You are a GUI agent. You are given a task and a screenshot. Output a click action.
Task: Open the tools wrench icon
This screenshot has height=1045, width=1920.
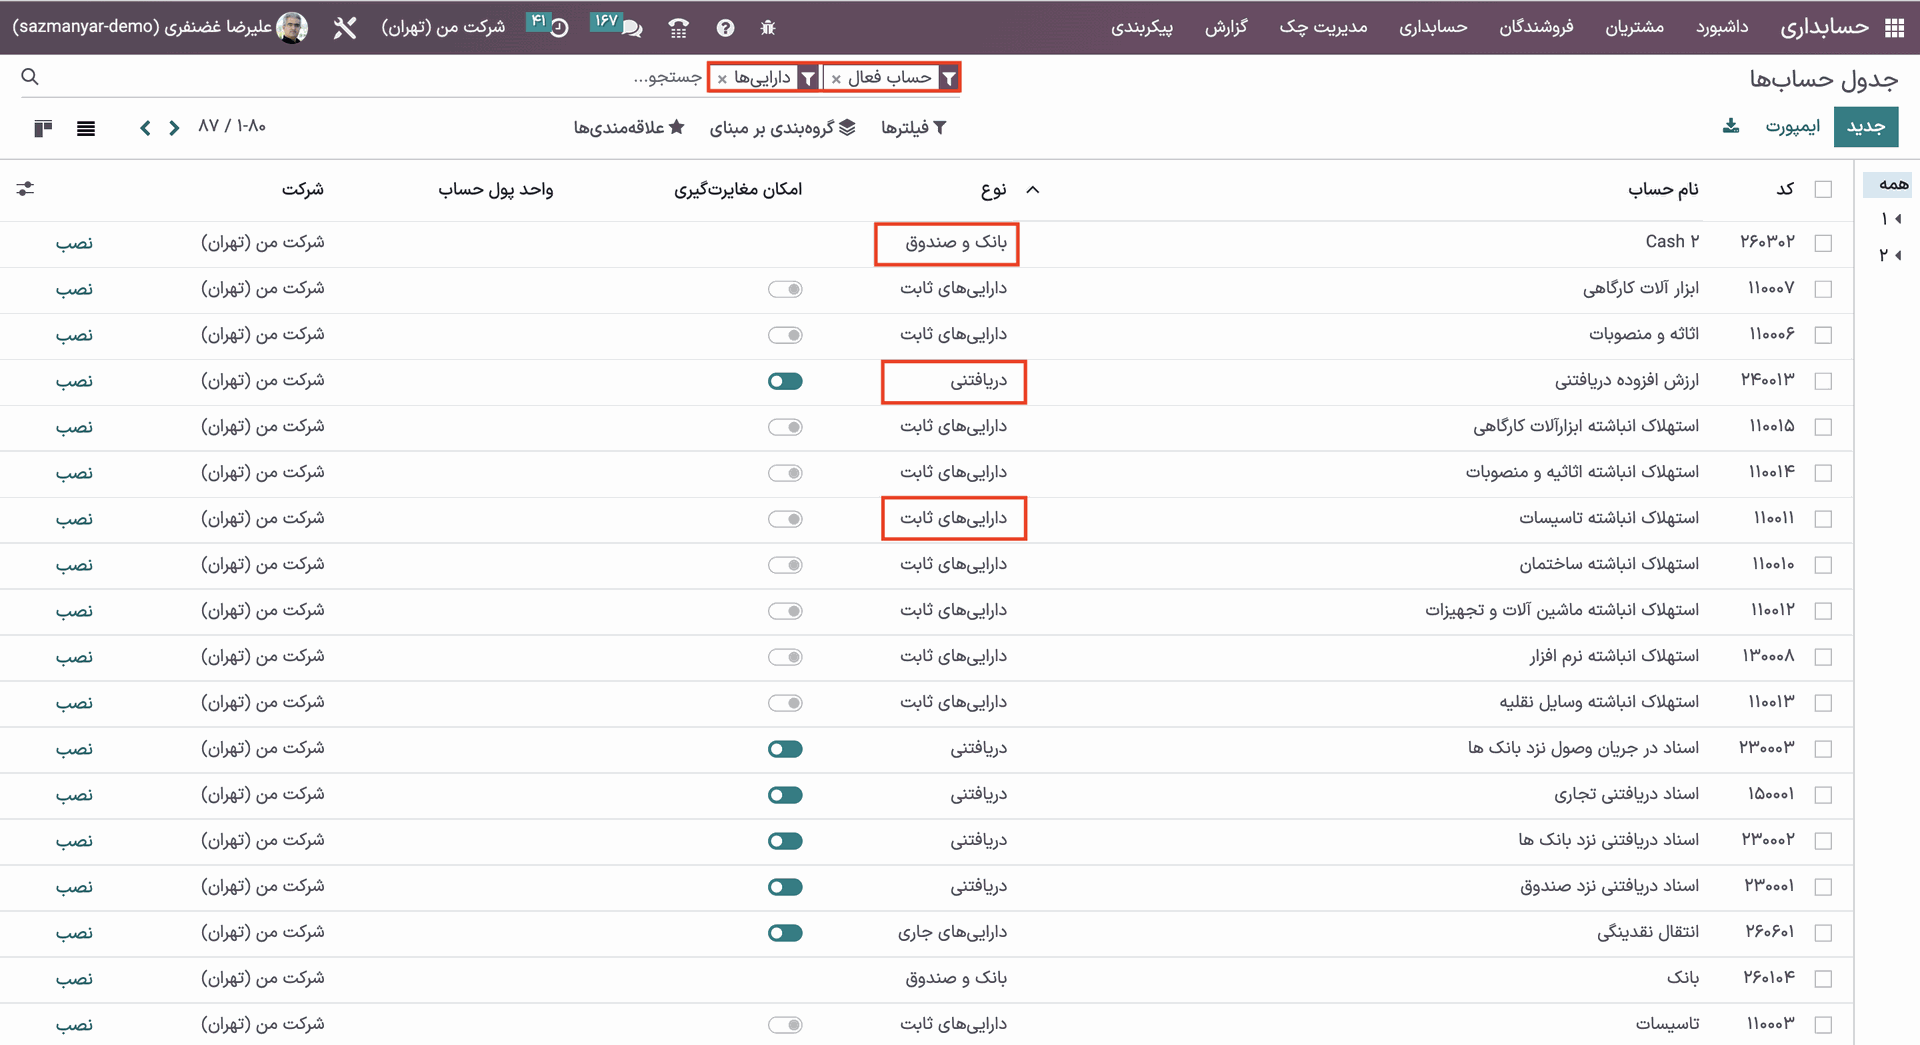[345, 28]
